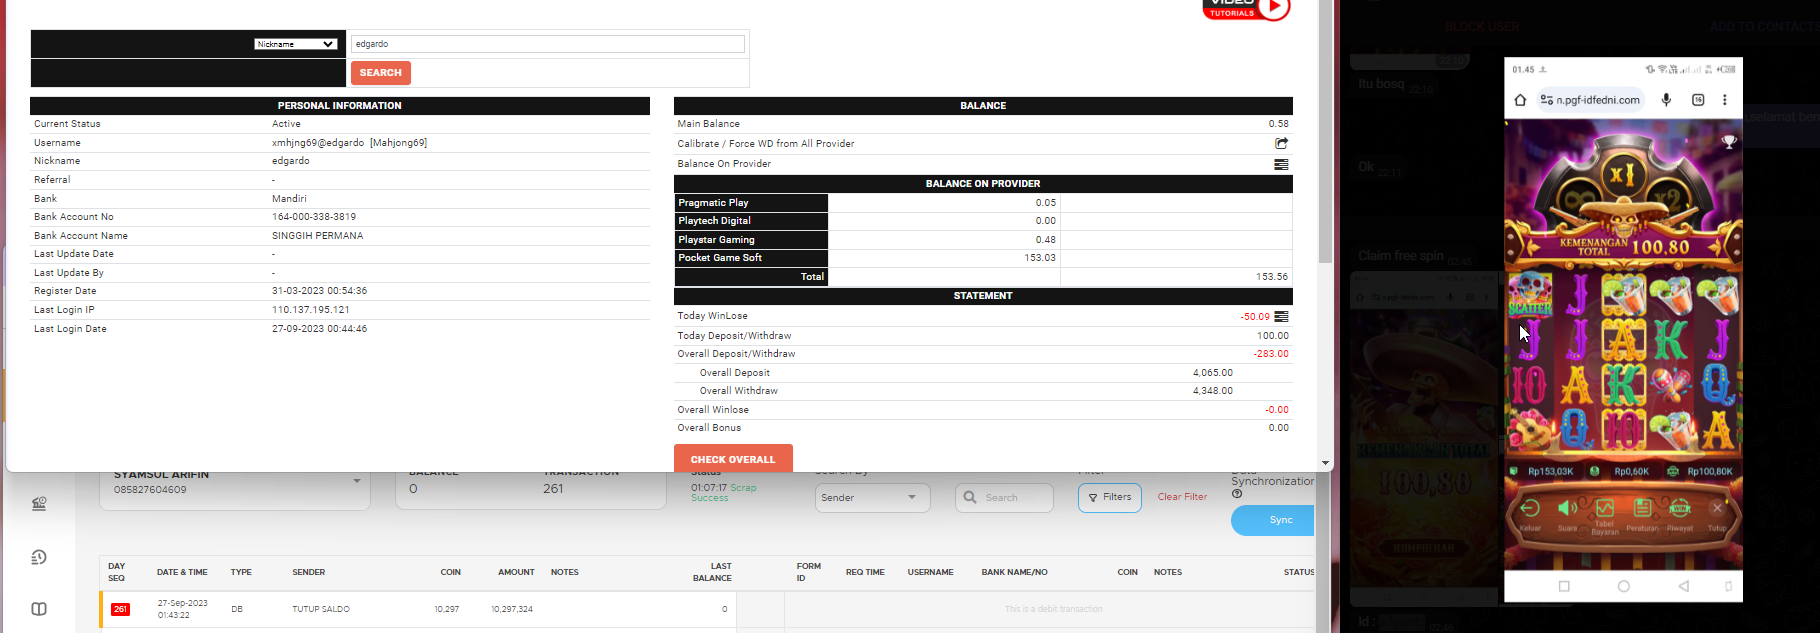Click the last login IP 110.137.195.121

[311, 310]
